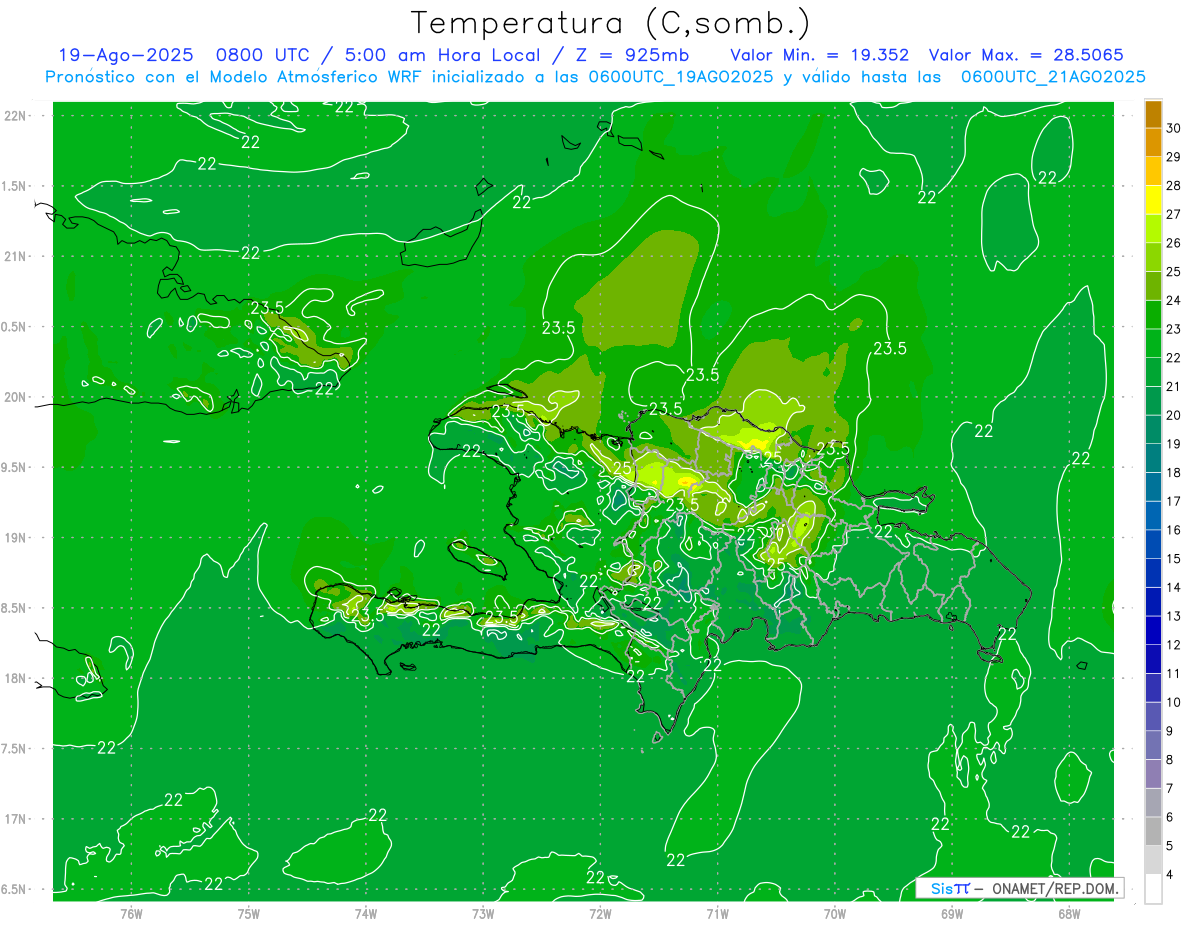Click the '74W' longitude axis label
This screenshot has height=927, width=1200.
(x=366, y=914)
